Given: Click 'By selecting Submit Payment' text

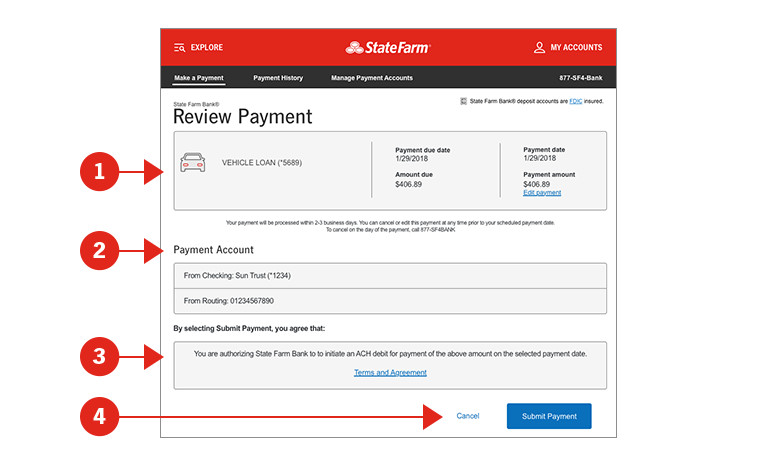Looking at the screenshot, I should [249, 328].
